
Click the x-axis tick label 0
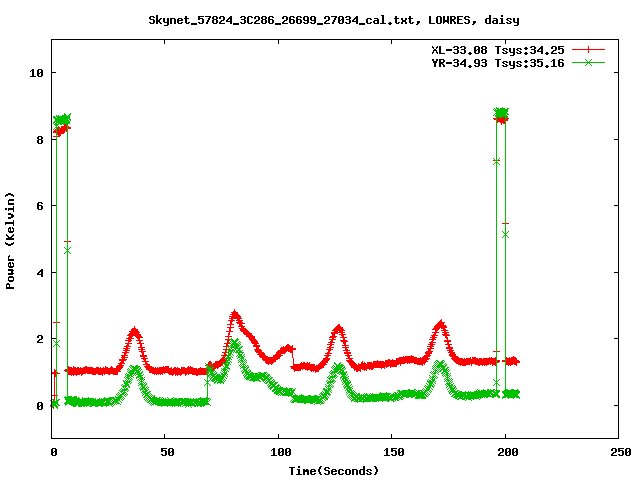[54, 452]
